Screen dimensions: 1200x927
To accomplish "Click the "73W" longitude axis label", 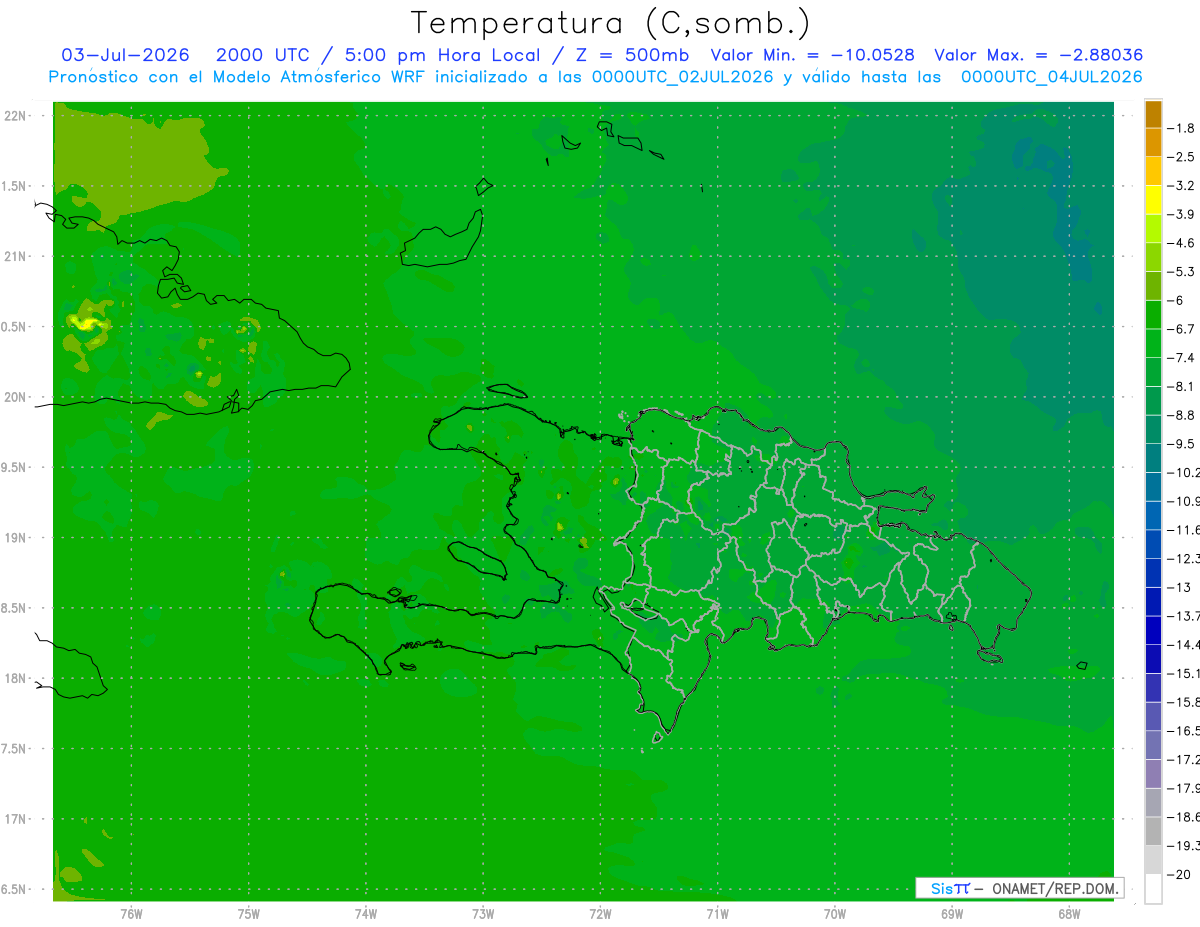I will (483, 913).
